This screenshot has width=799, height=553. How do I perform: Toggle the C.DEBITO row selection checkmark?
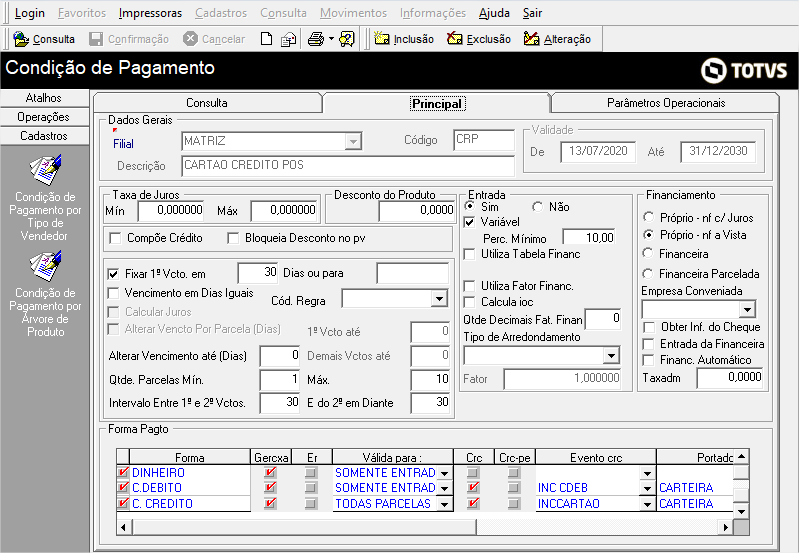point(123,487)
